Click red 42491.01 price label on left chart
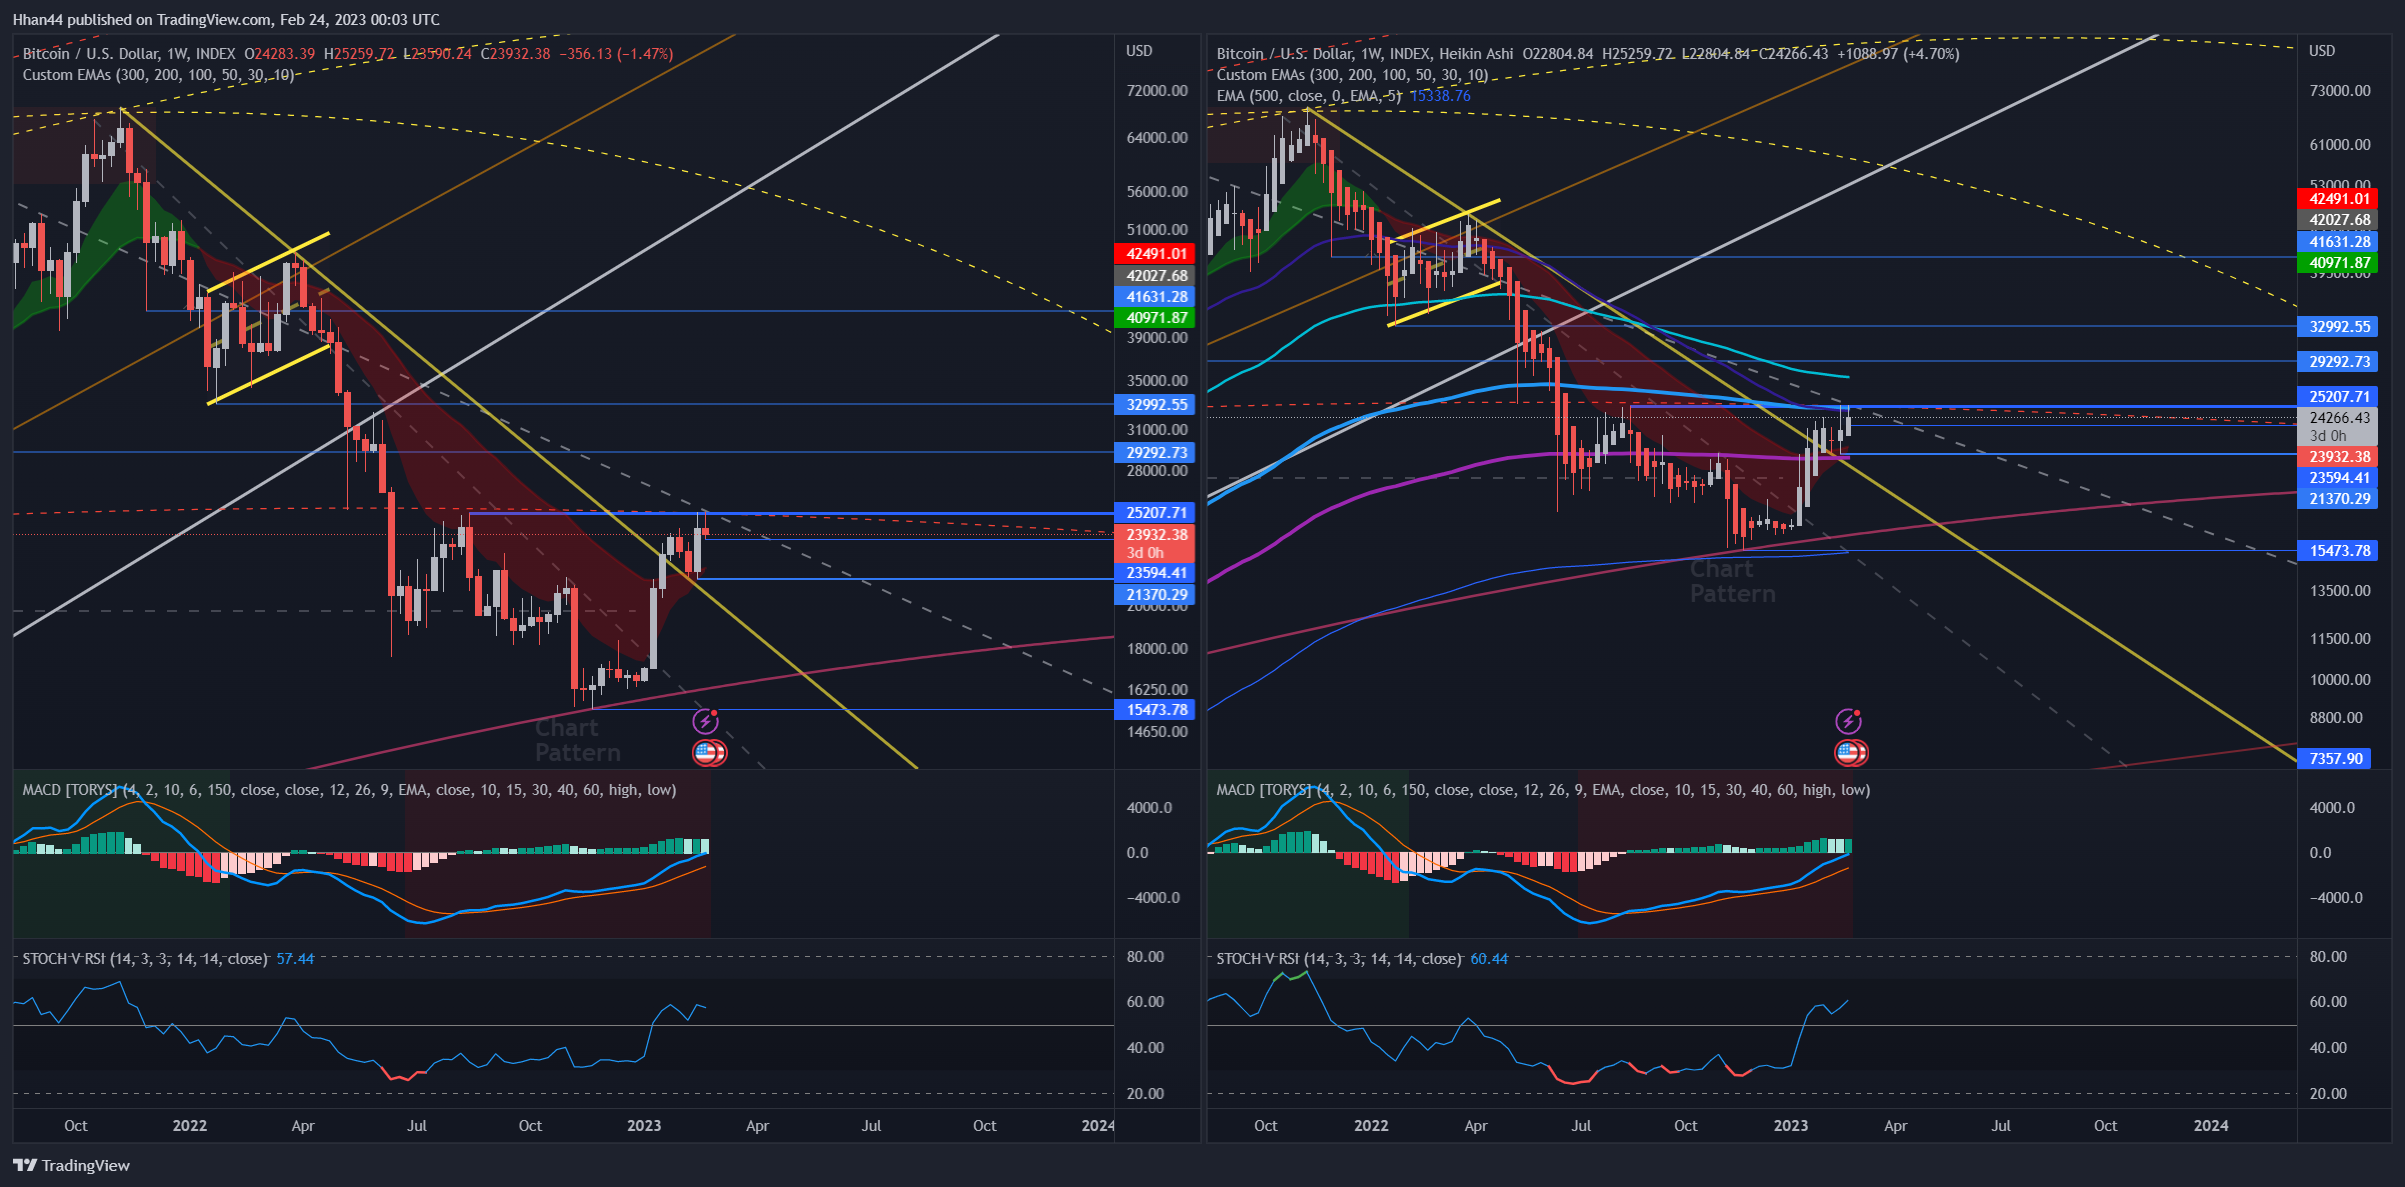The height and width of the screenshot is (1187, 2405). pyautogui.click(x=1154, y=254)
